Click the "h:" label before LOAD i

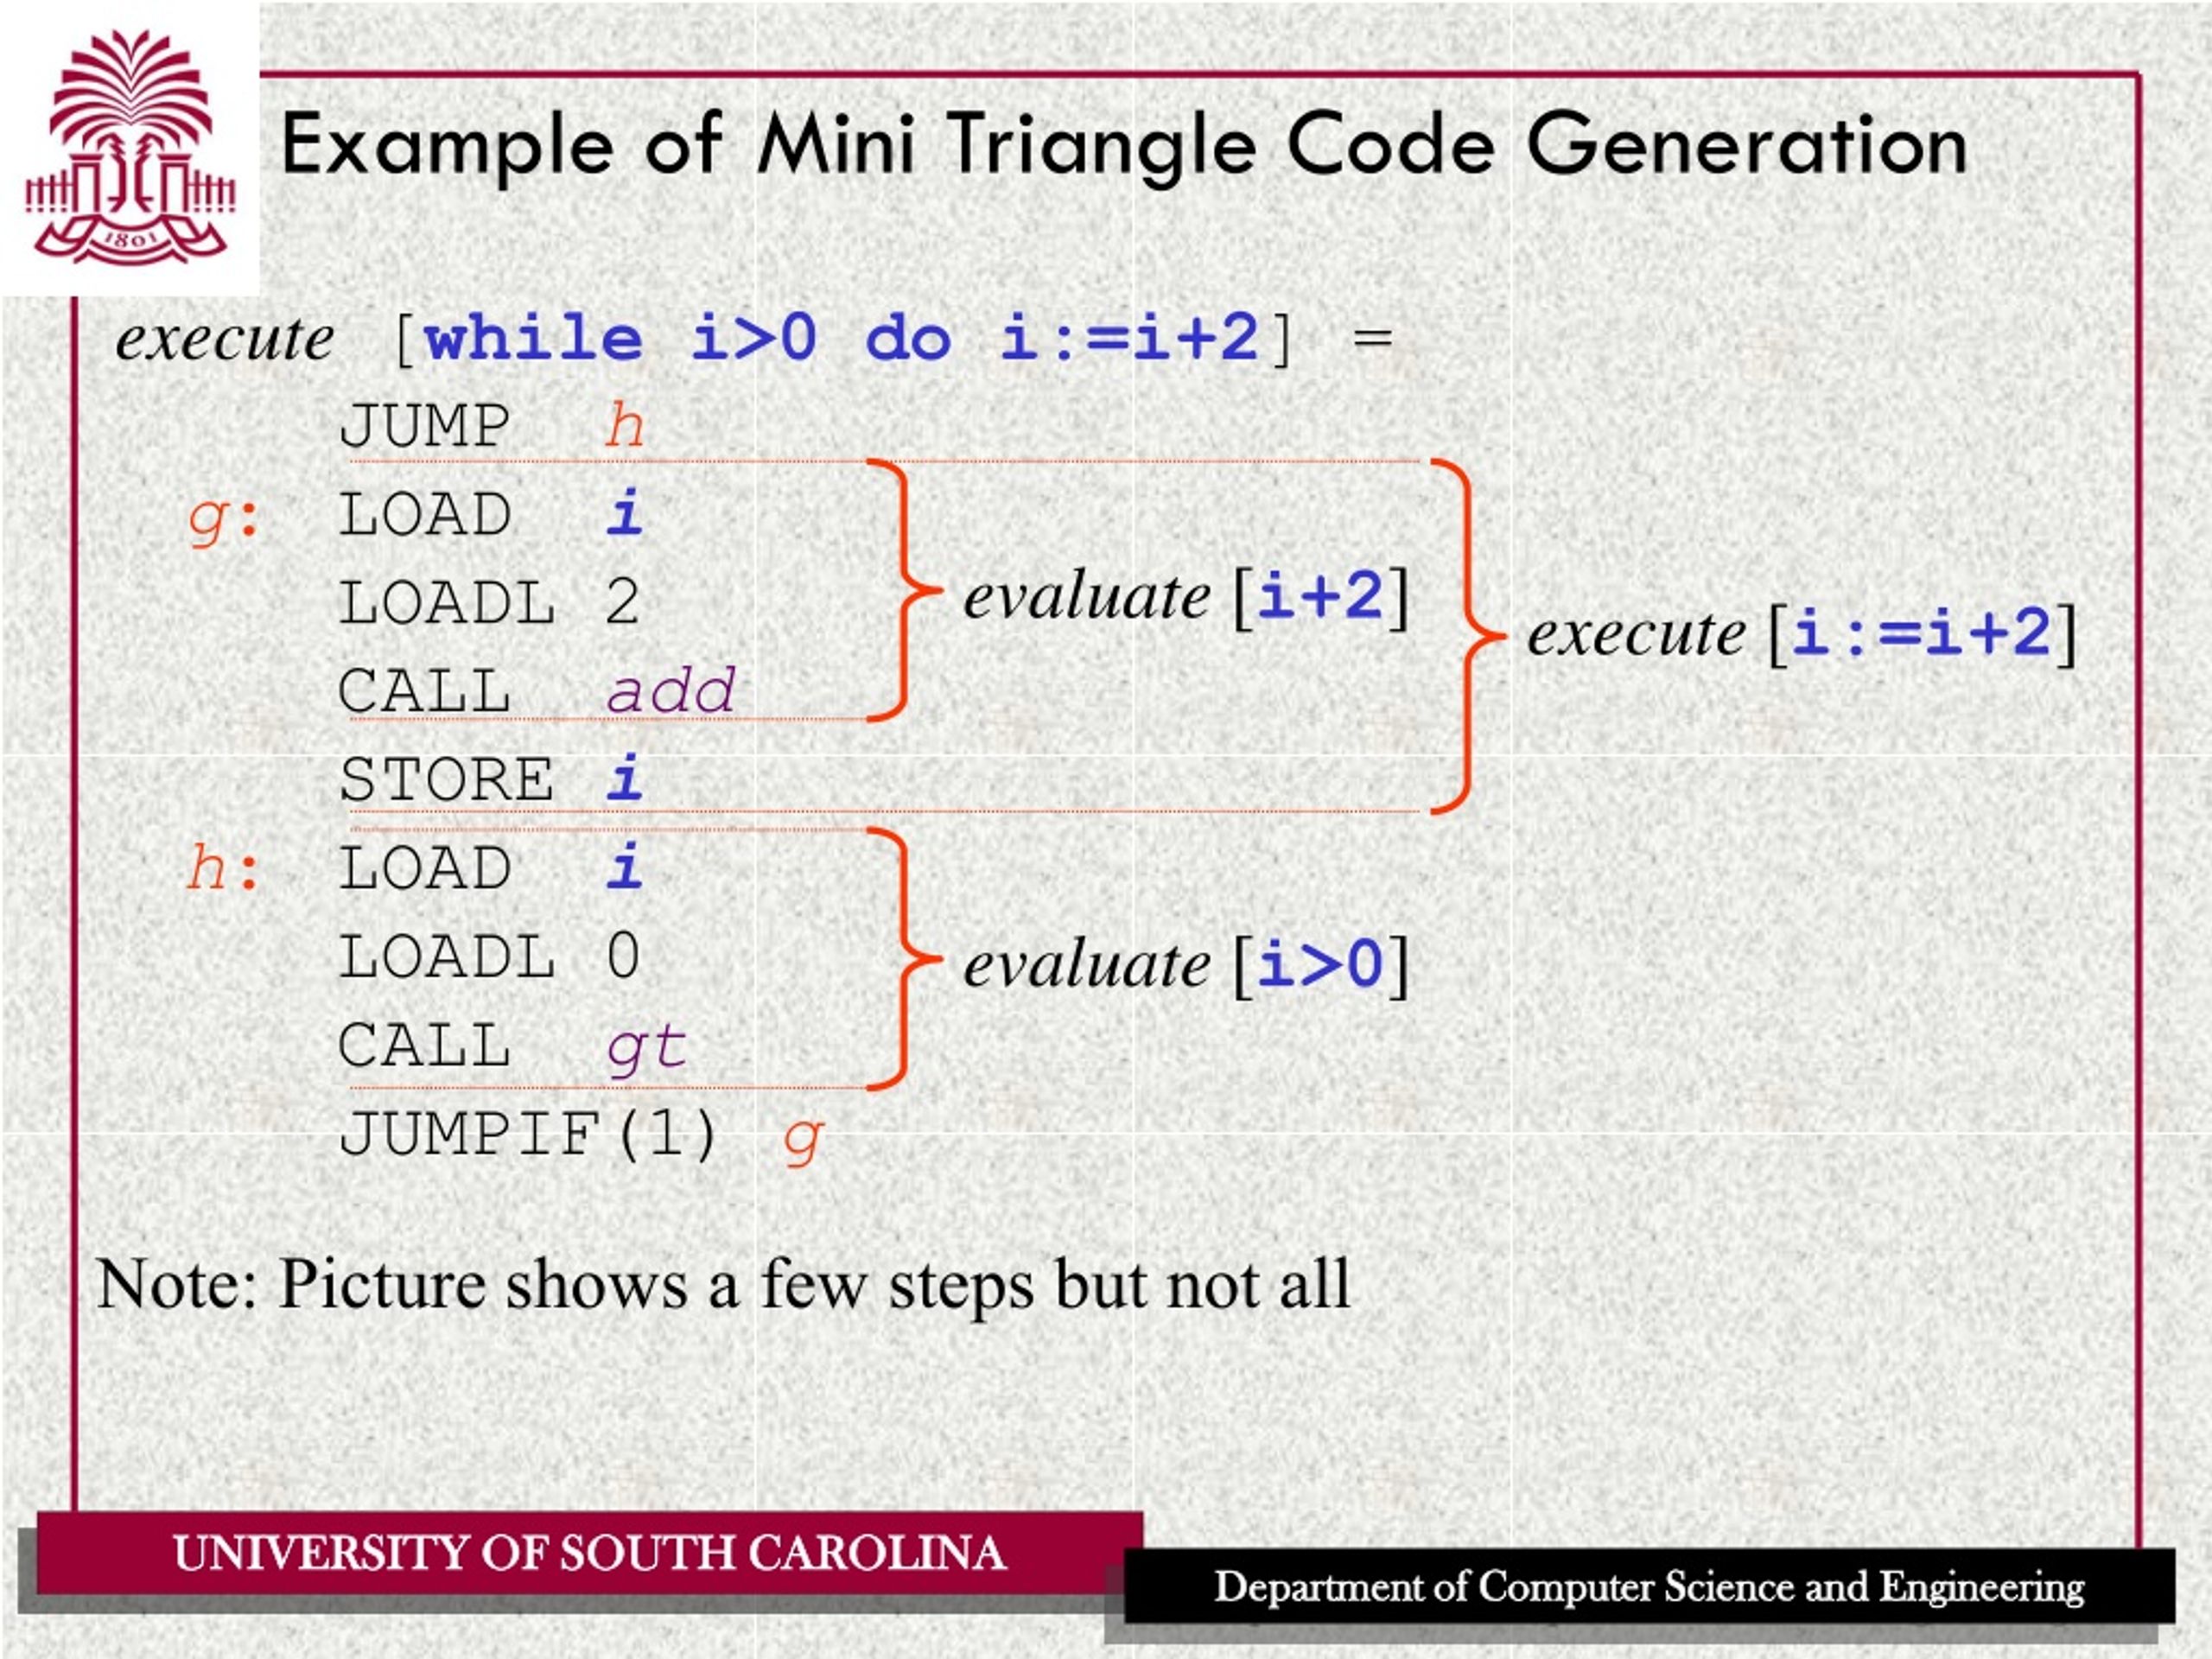[x=224, y=867]
